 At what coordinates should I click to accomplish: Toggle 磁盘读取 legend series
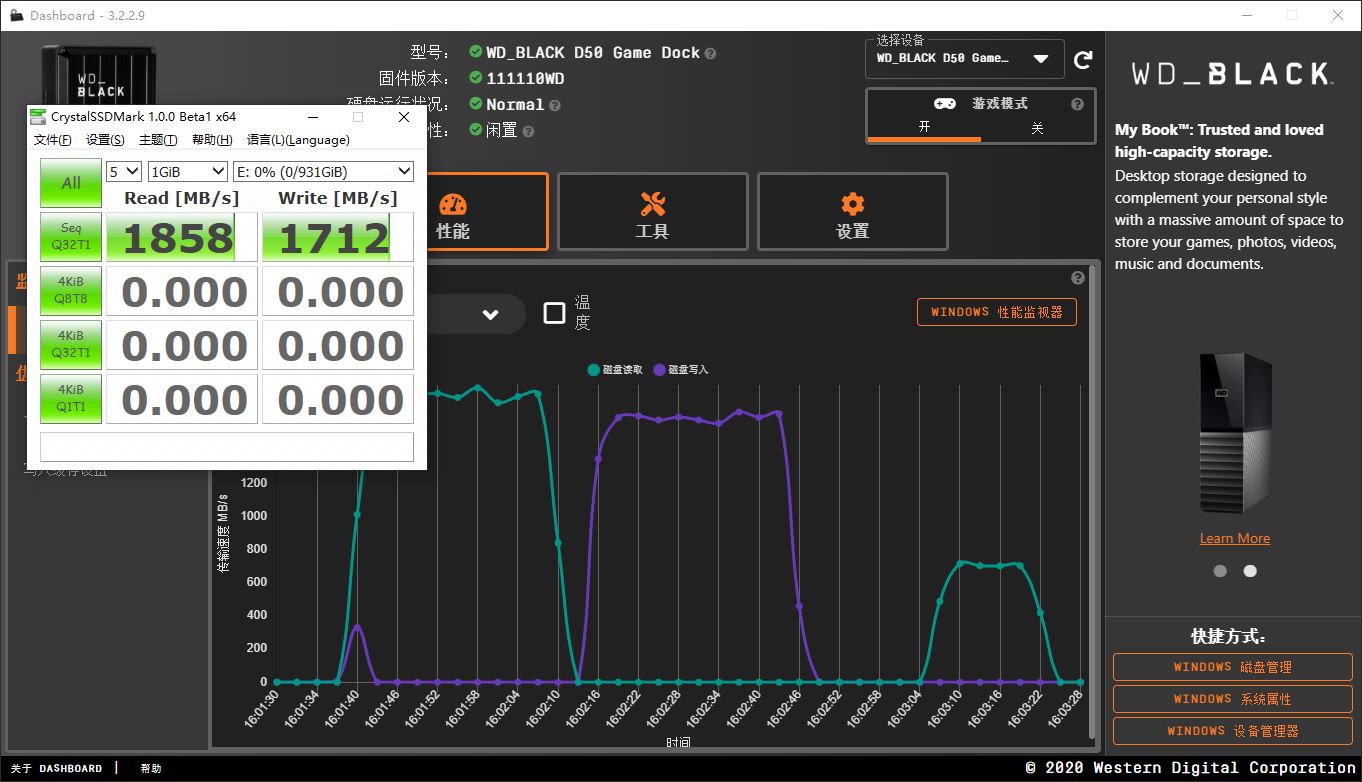coord(615,370)
